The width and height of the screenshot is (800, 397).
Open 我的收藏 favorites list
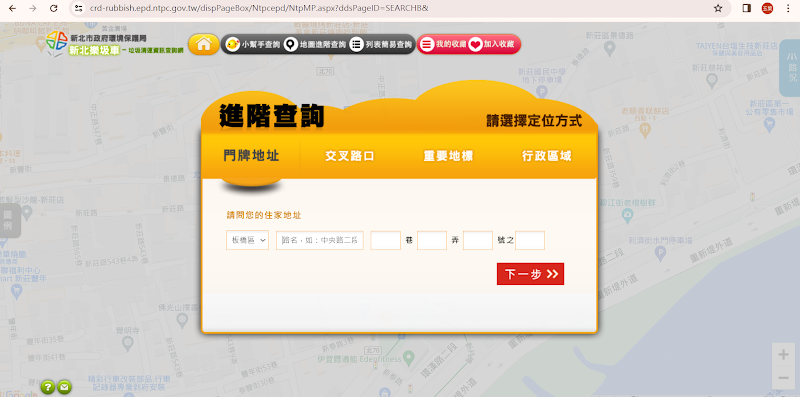443,45
